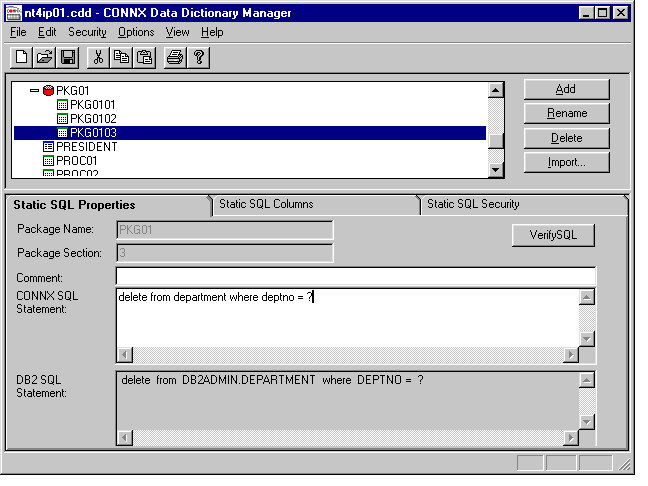Image resolution: width=648 pixels, height=486 pixels.
Task: Click the red PKG01 package icon
Action: click(x=48, y=91)
